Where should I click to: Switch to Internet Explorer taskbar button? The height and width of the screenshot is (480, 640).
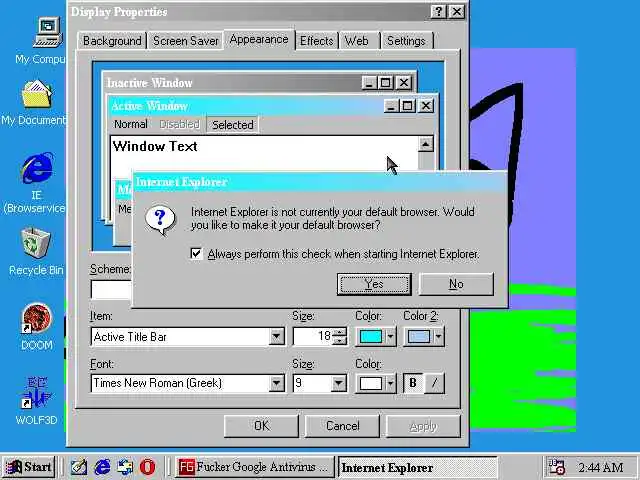[417, 467]
